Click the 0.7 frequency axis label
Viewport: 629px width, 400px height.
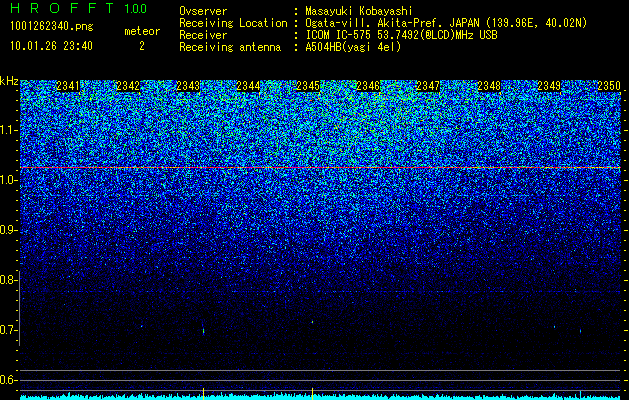(7, 330)
